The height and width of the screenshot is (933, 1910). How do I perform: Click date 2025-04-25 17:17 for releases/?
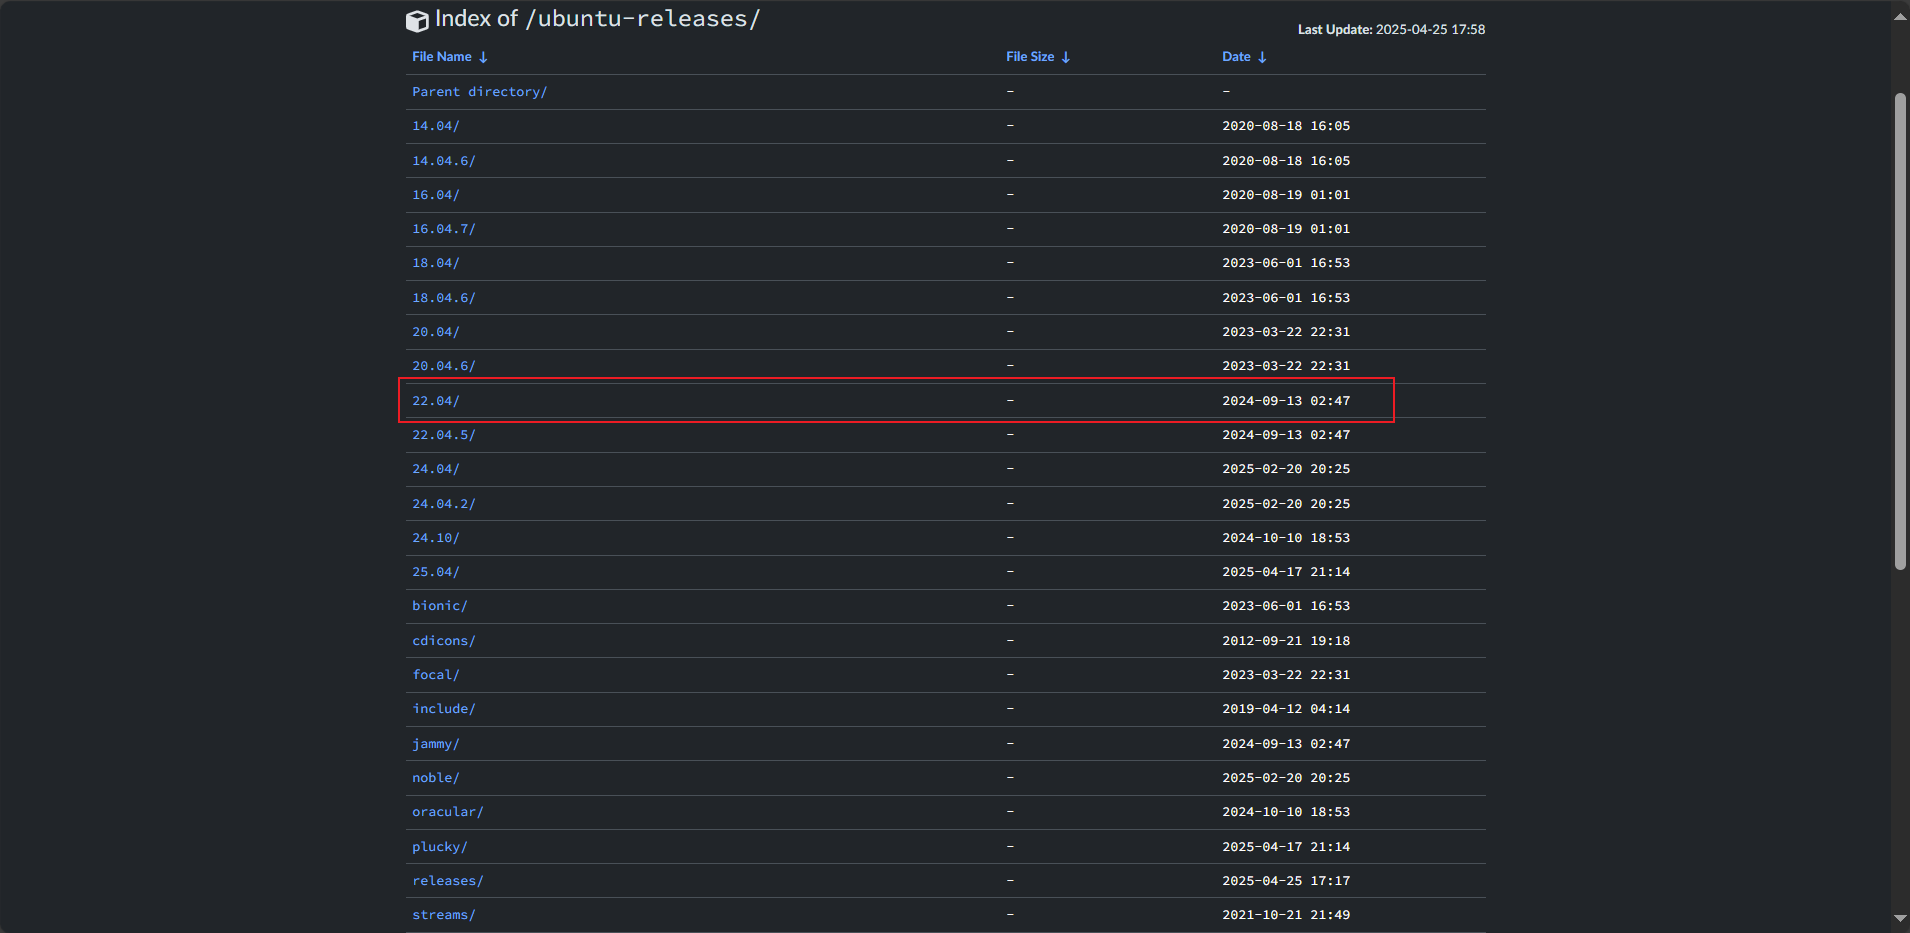[x=1286, y=881]
